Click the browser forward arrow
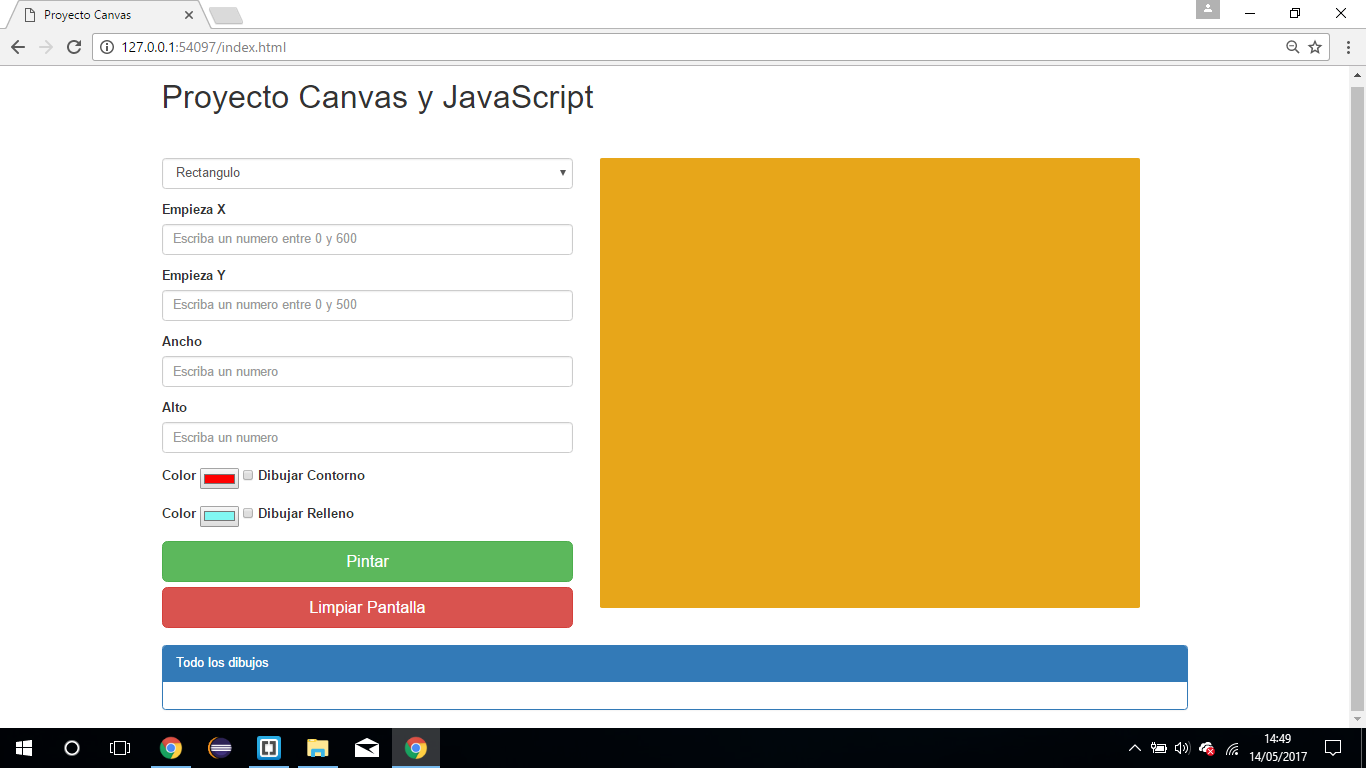The height and width of the screenshot is (768, 1366). (45, 47)
